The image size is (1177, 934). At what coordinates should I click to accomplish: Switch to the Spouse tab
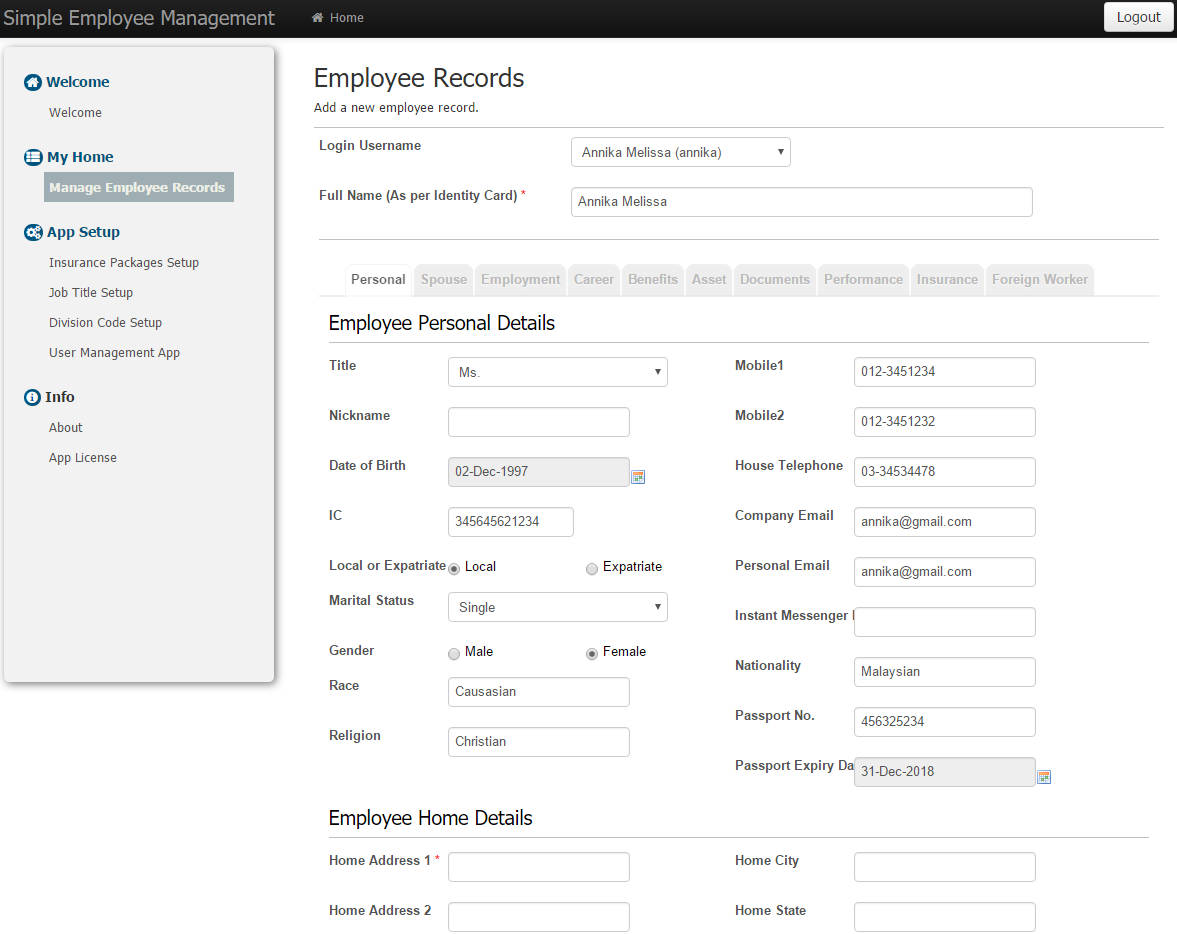(444, 279)
